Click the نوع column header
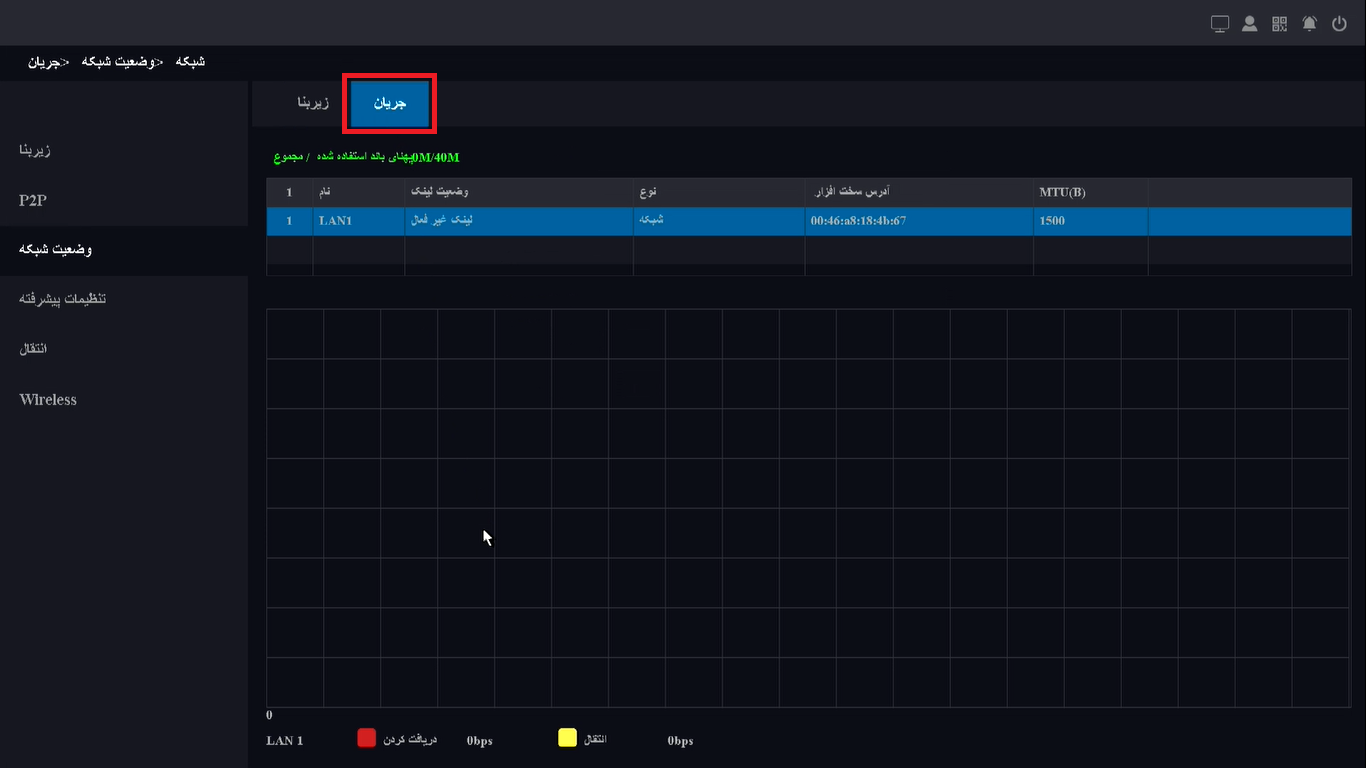Screen dimensions: 1366x768 (719, 192)
